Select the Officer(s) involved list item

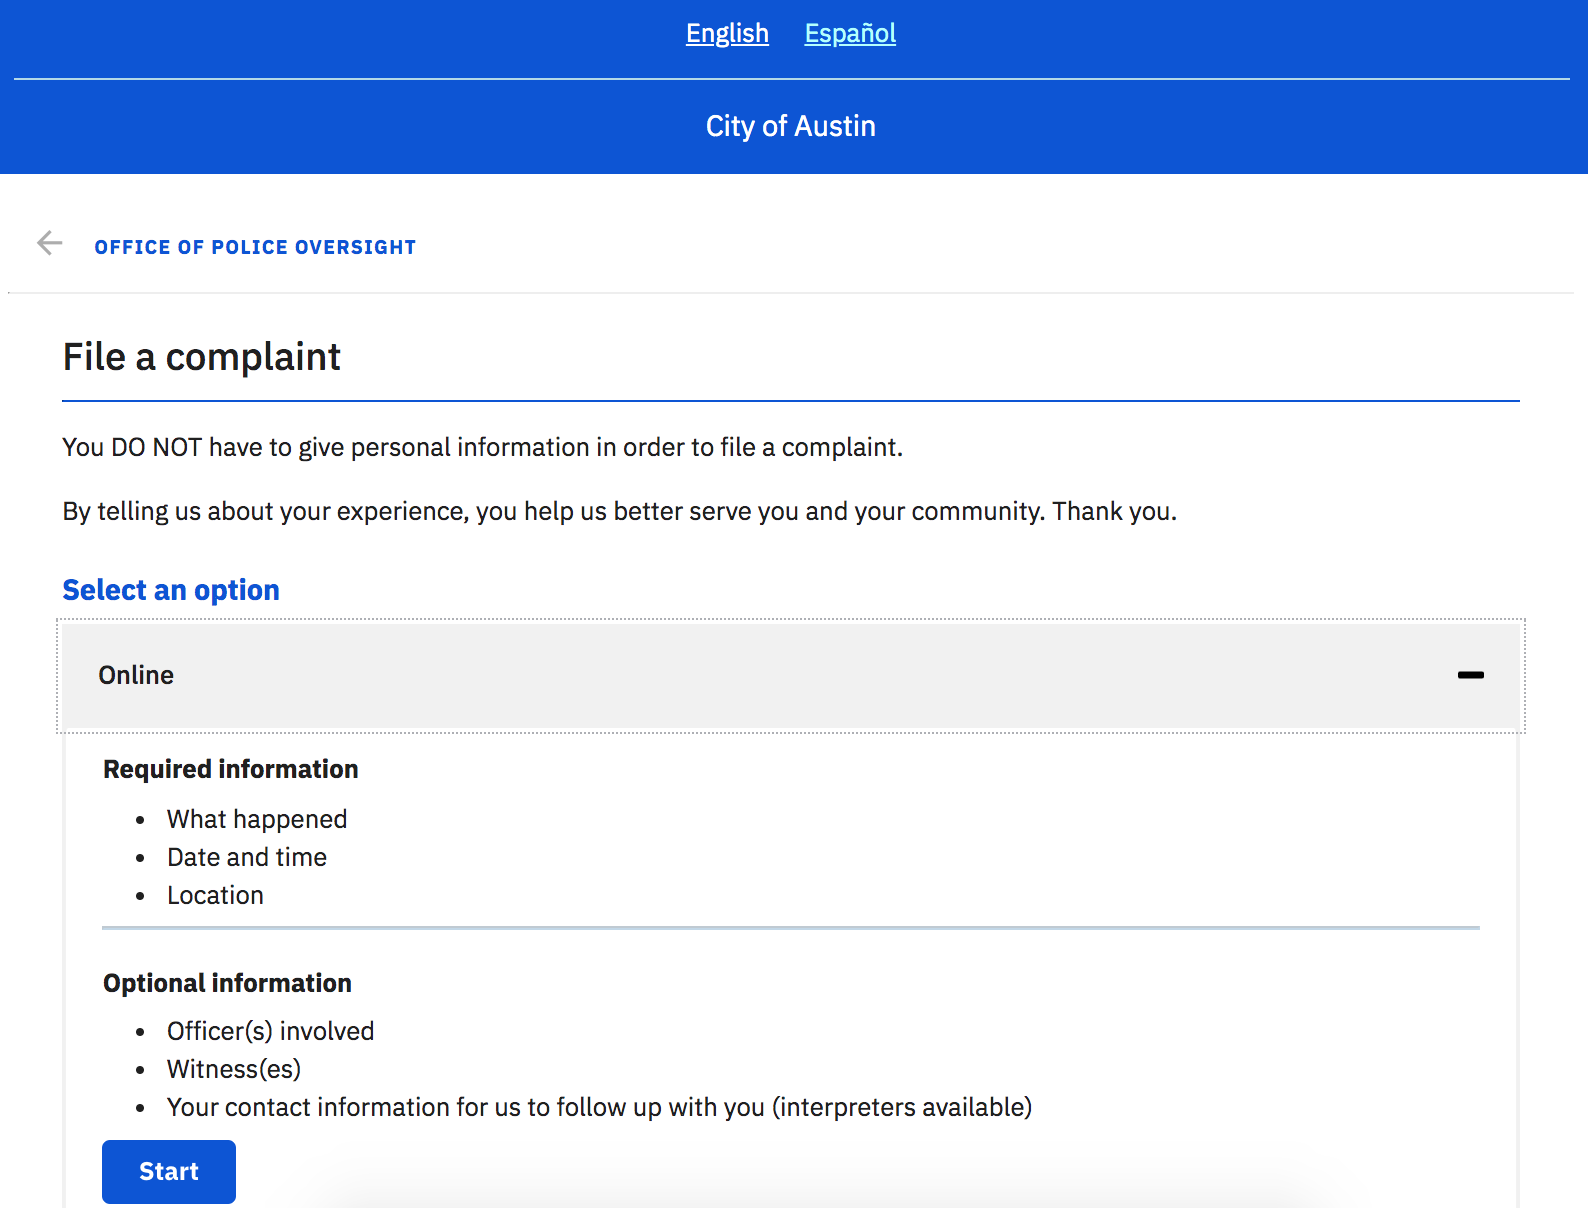pyautogui.click(x=270, y=1031)
